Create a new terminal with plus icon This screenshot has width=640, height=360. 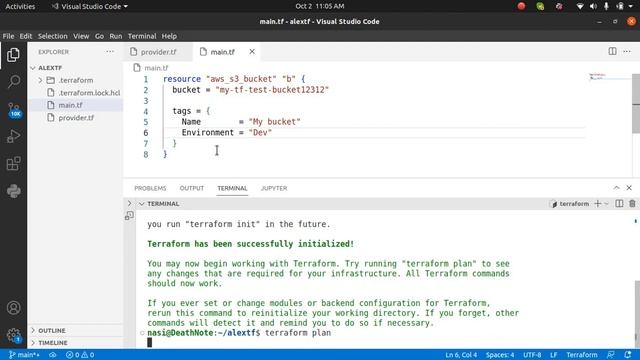tap(598, 204)
